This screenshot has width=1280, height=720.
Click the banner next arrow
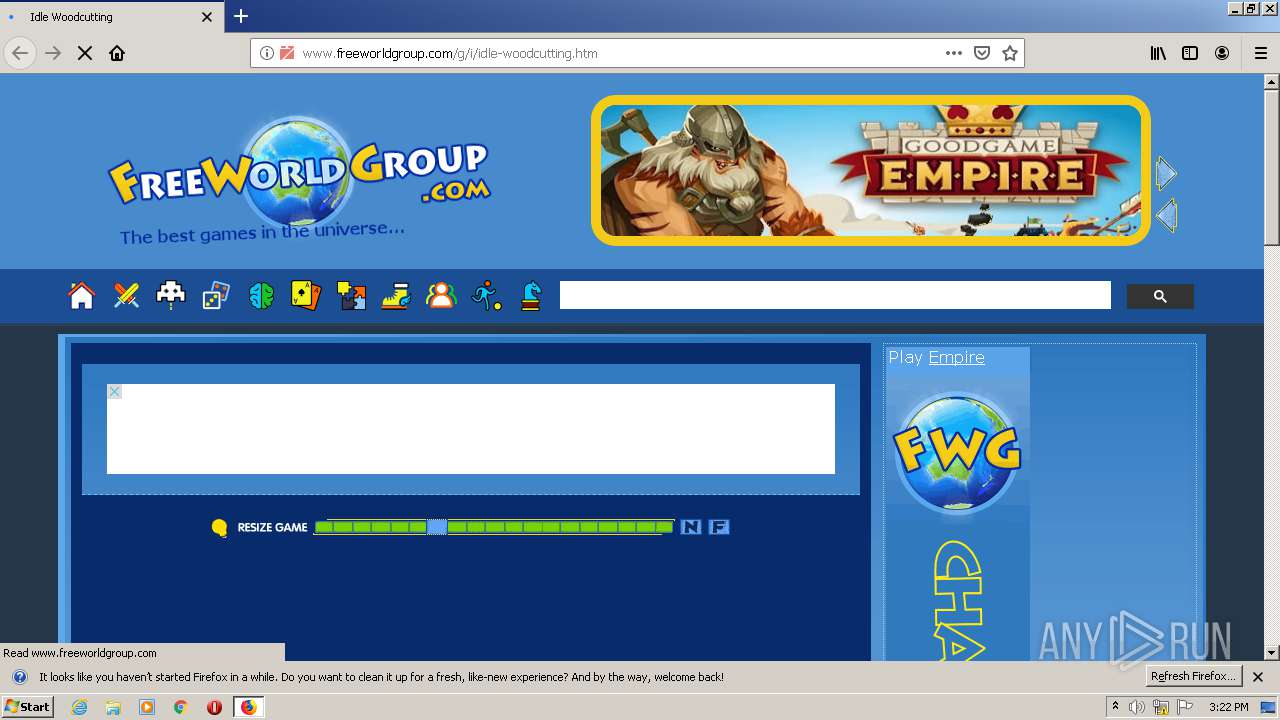click(x=1166, y=174)
